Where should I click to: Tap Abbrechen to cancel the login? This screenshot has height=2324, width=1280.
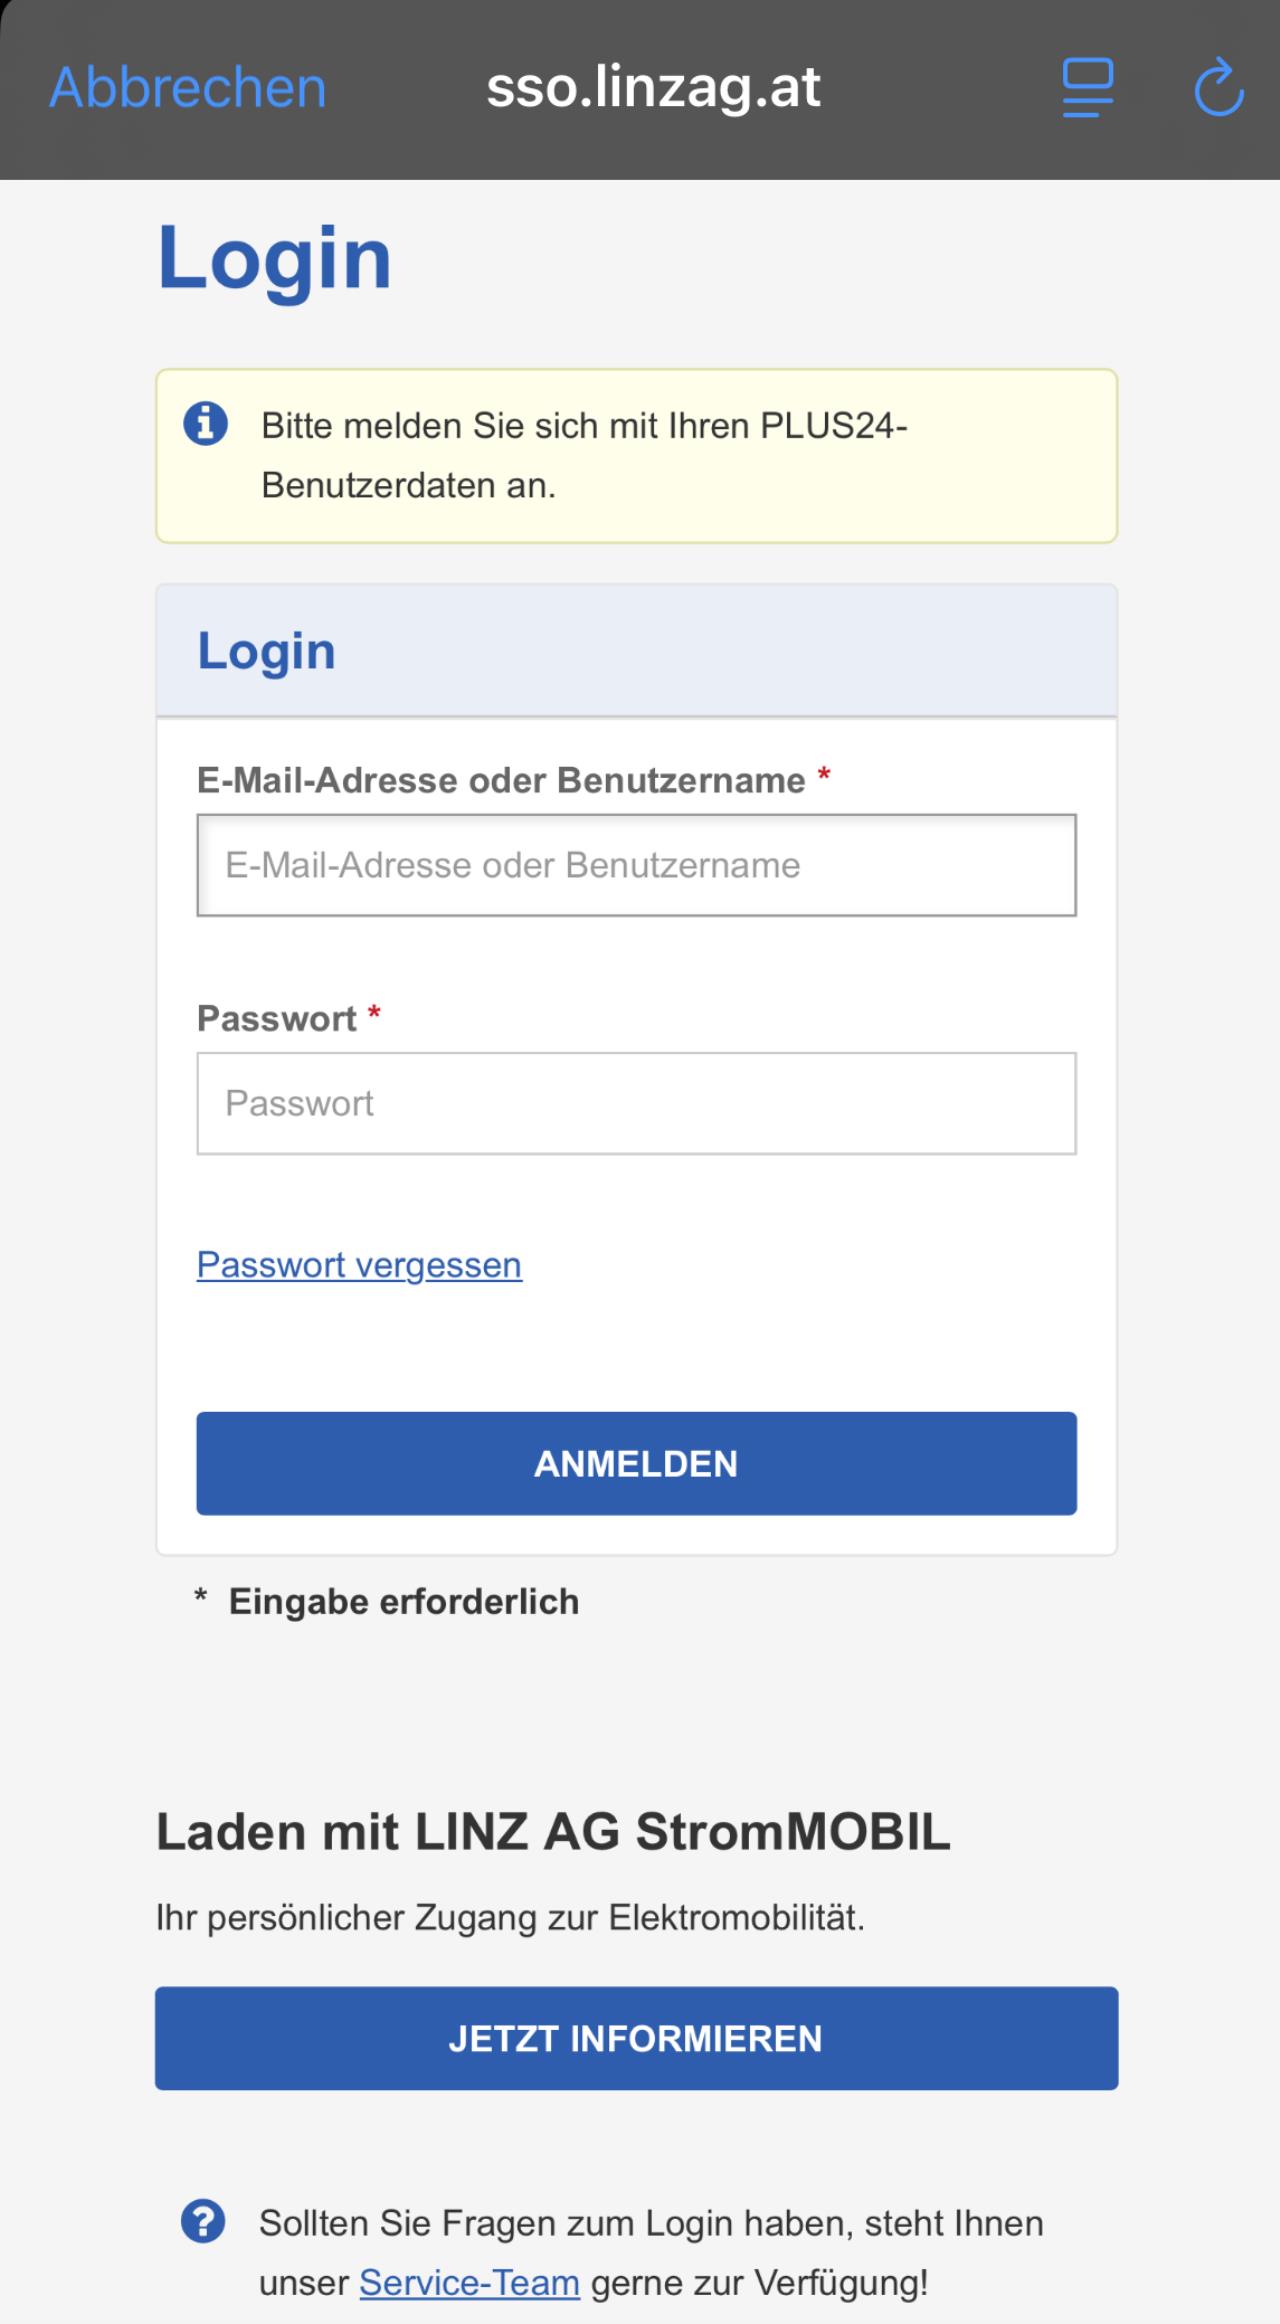(x=188, y=88)
